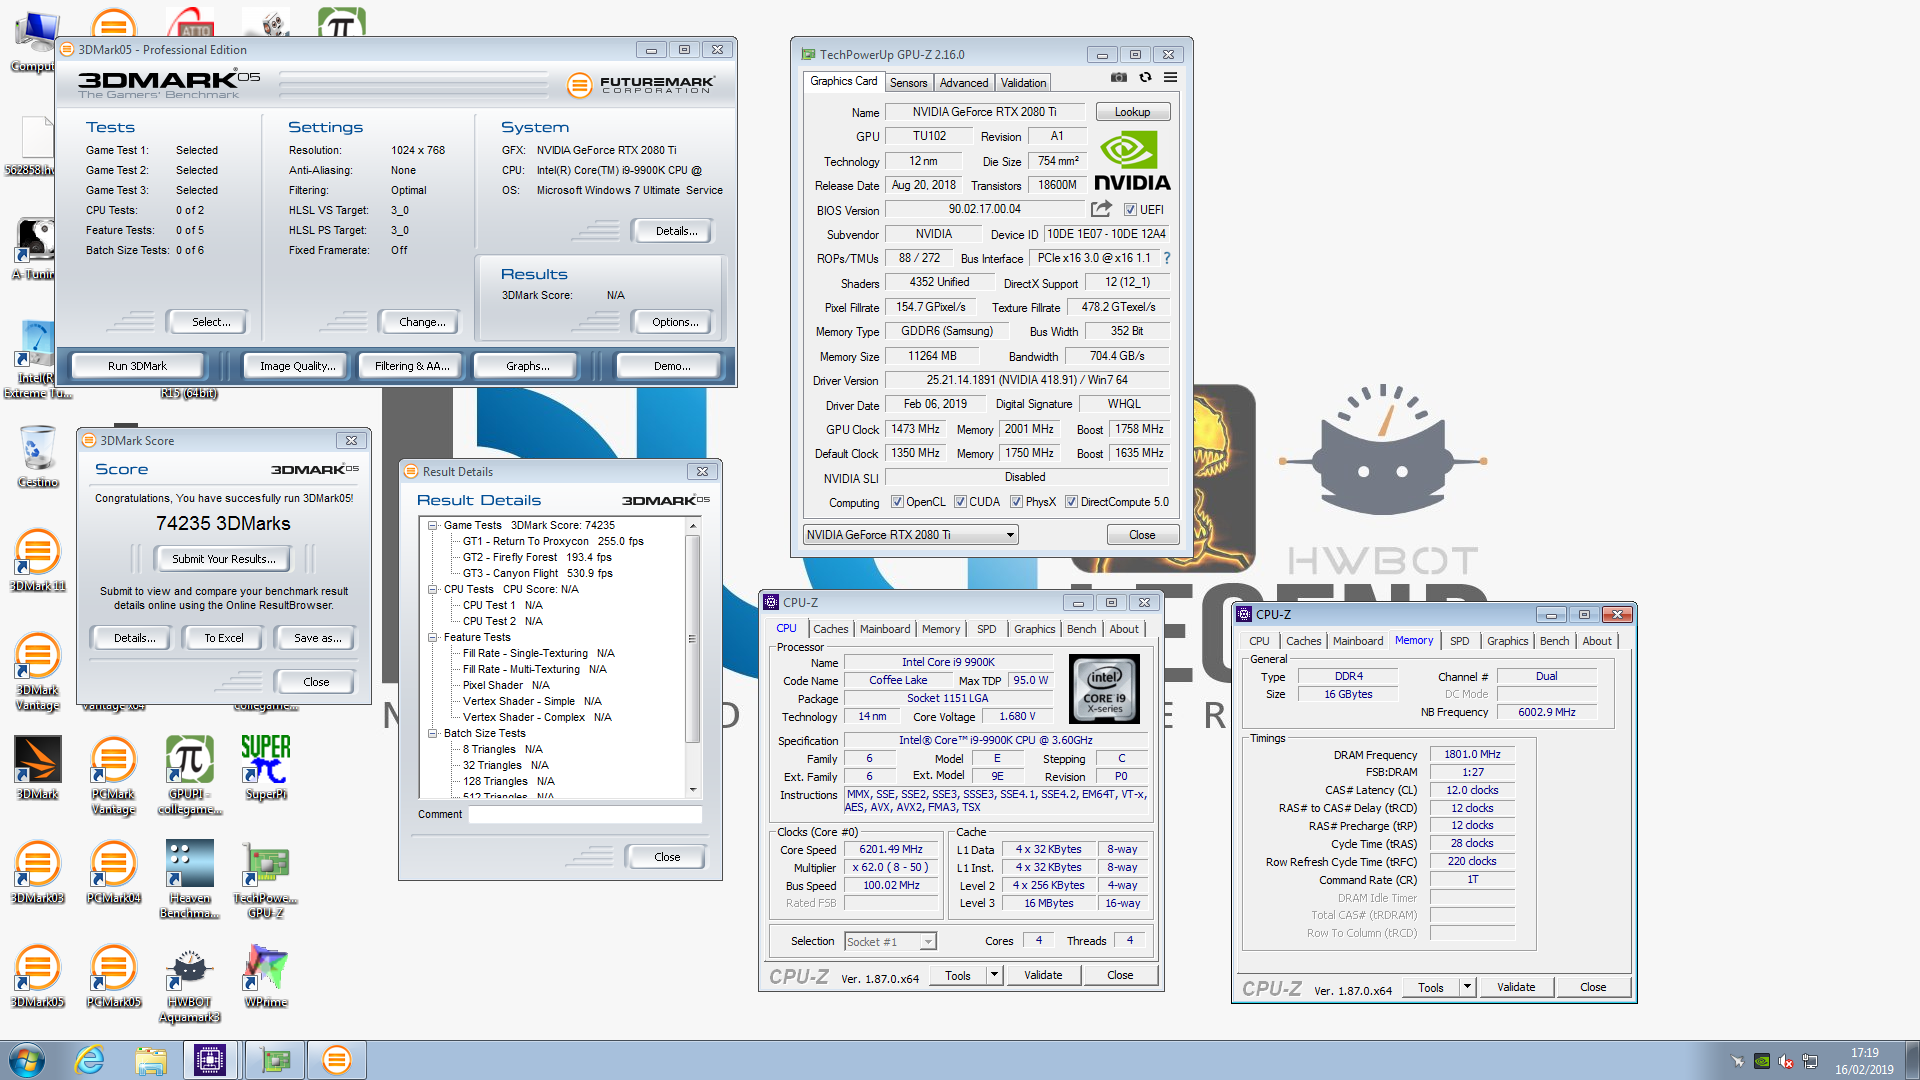Click the Bus Interface question mark icon

point(1166,258)
